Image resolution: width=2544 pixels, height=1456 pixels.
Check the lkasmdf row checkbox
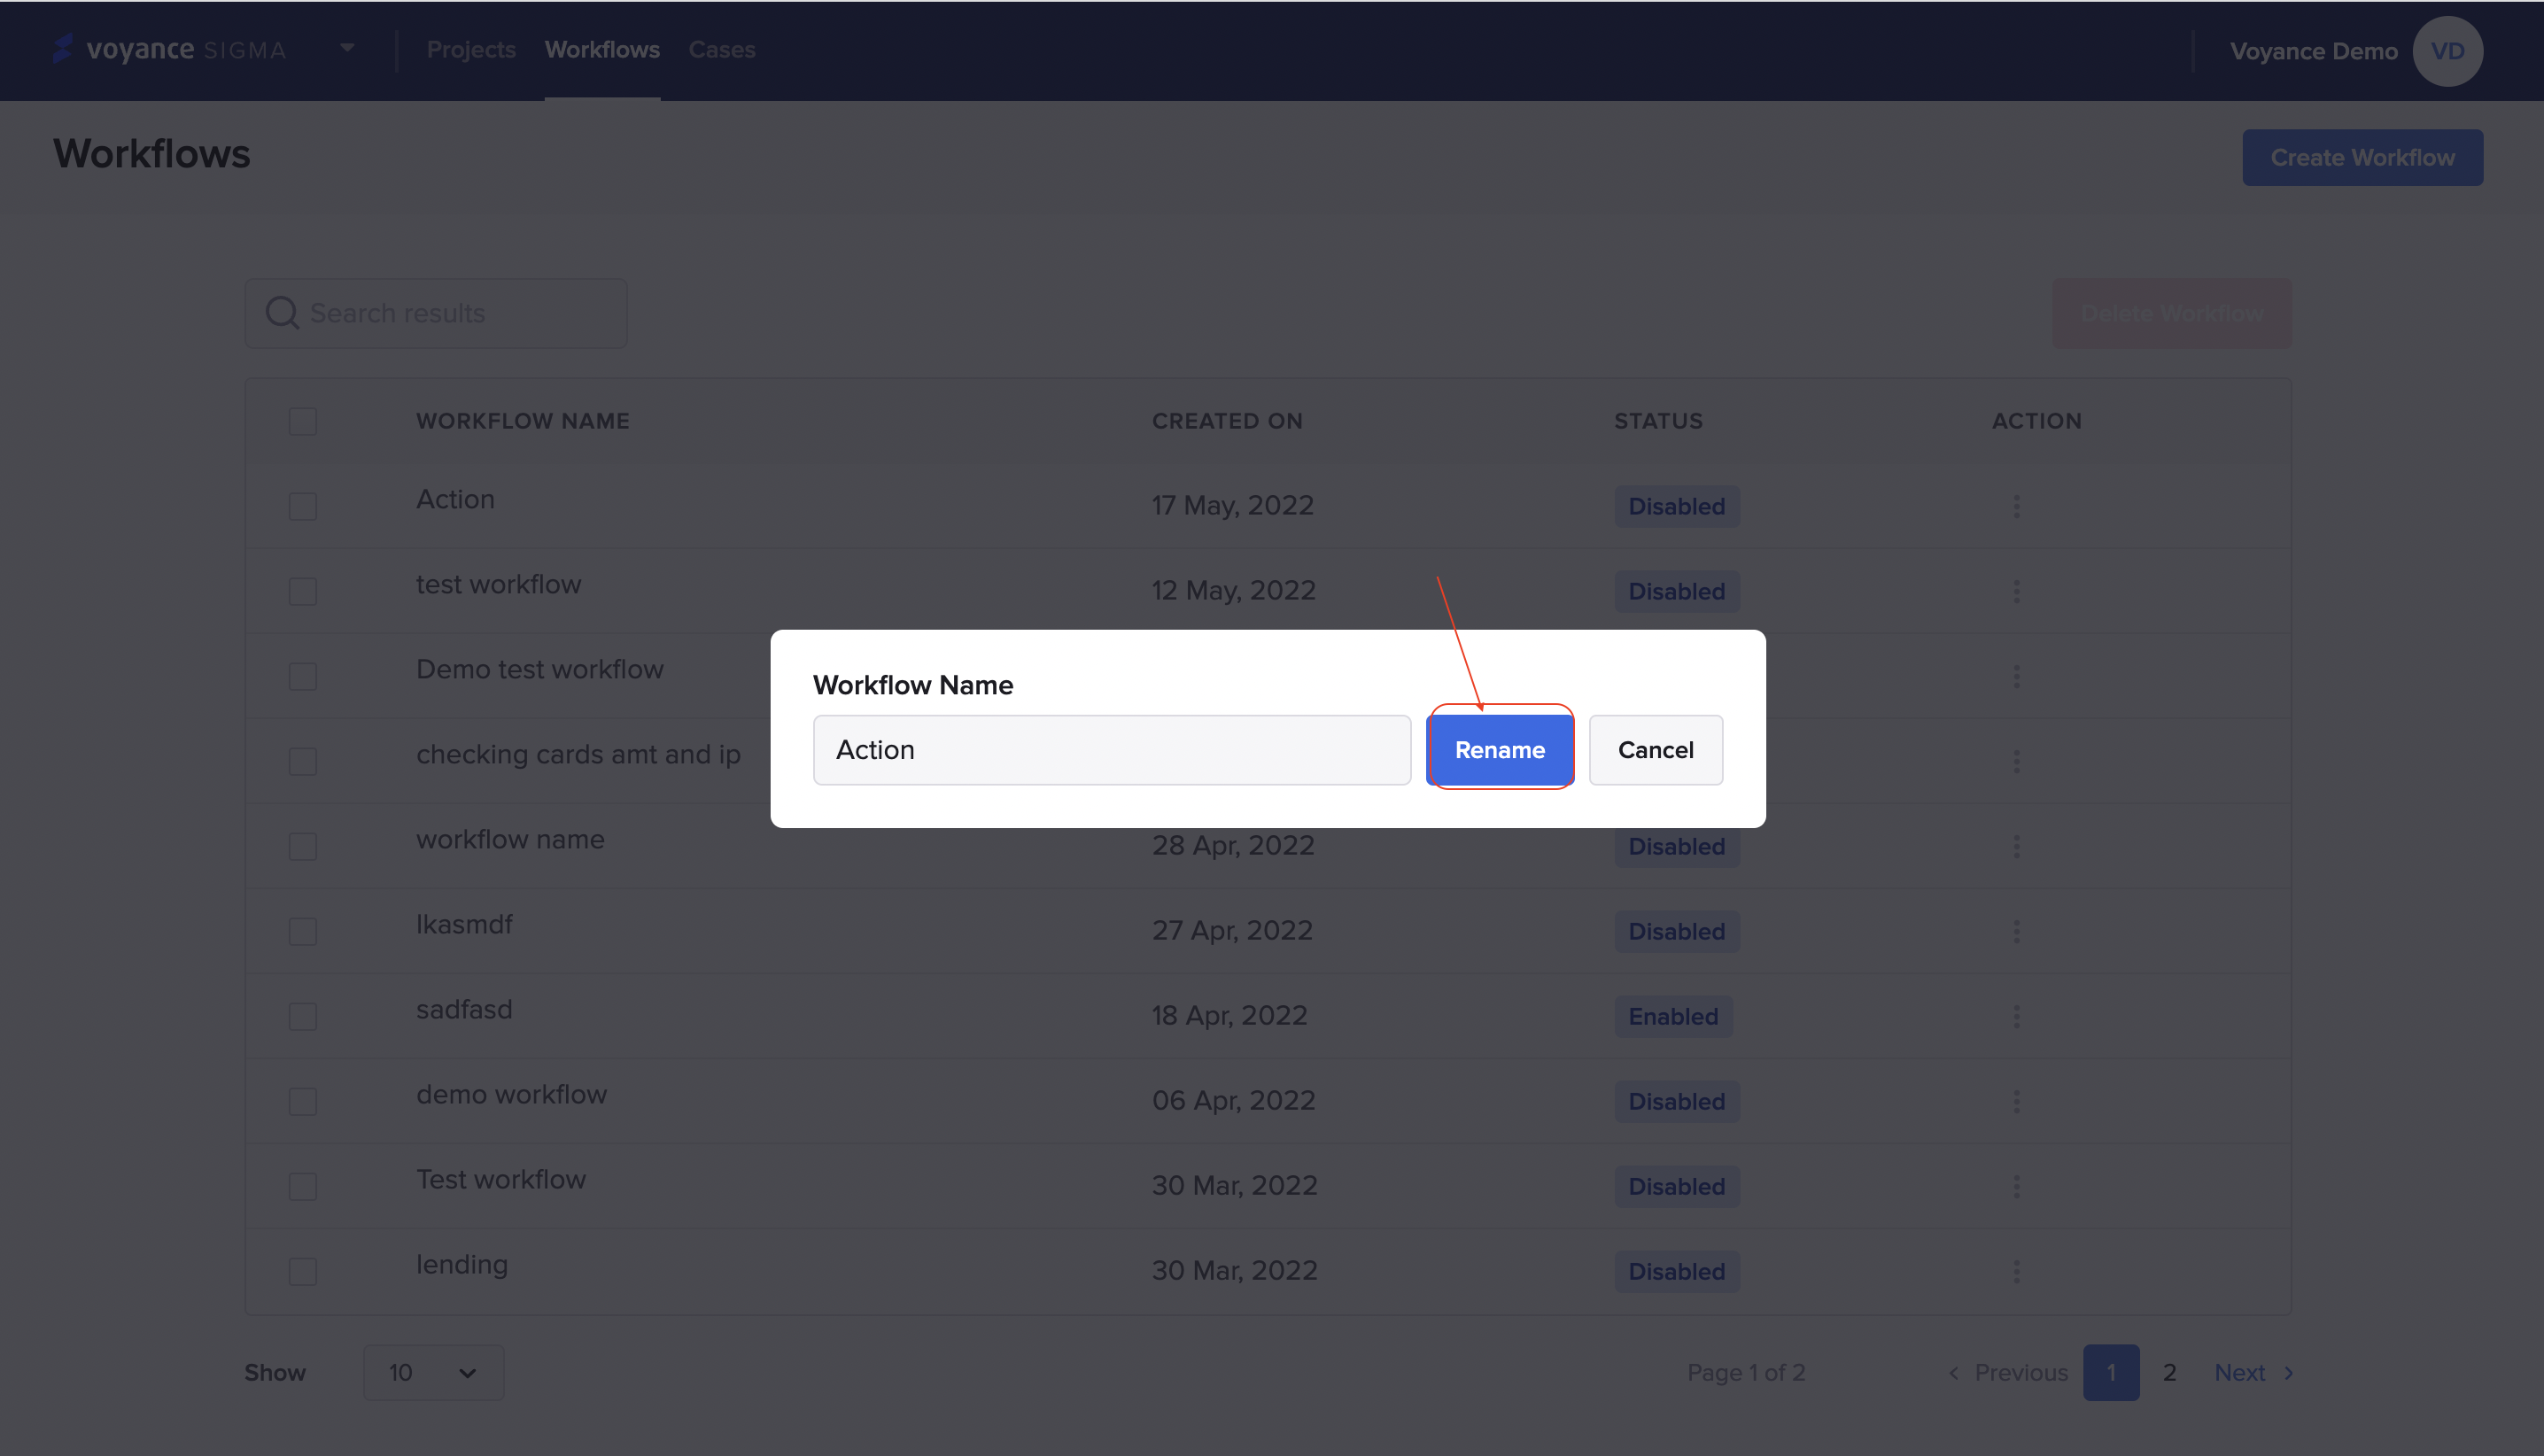pos(302,931)
